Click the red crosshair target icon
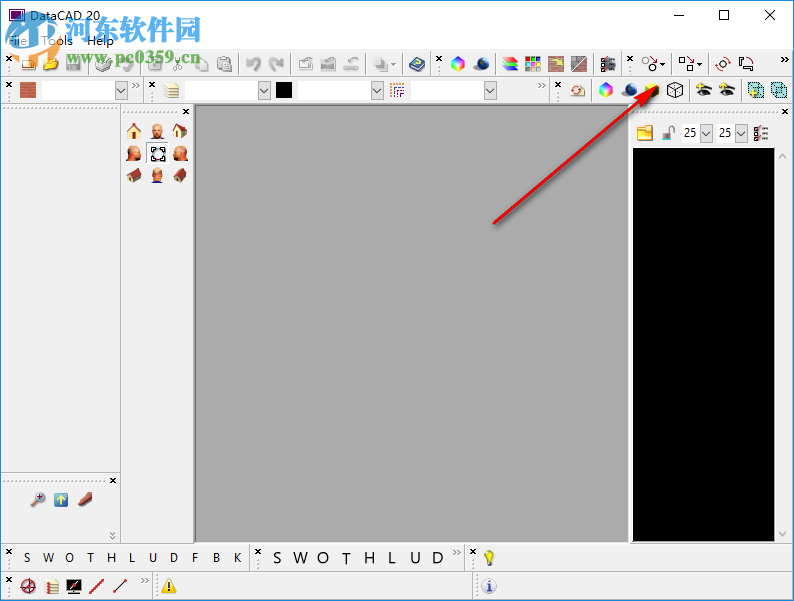The image size is (794, 601). tap(28, 586)
